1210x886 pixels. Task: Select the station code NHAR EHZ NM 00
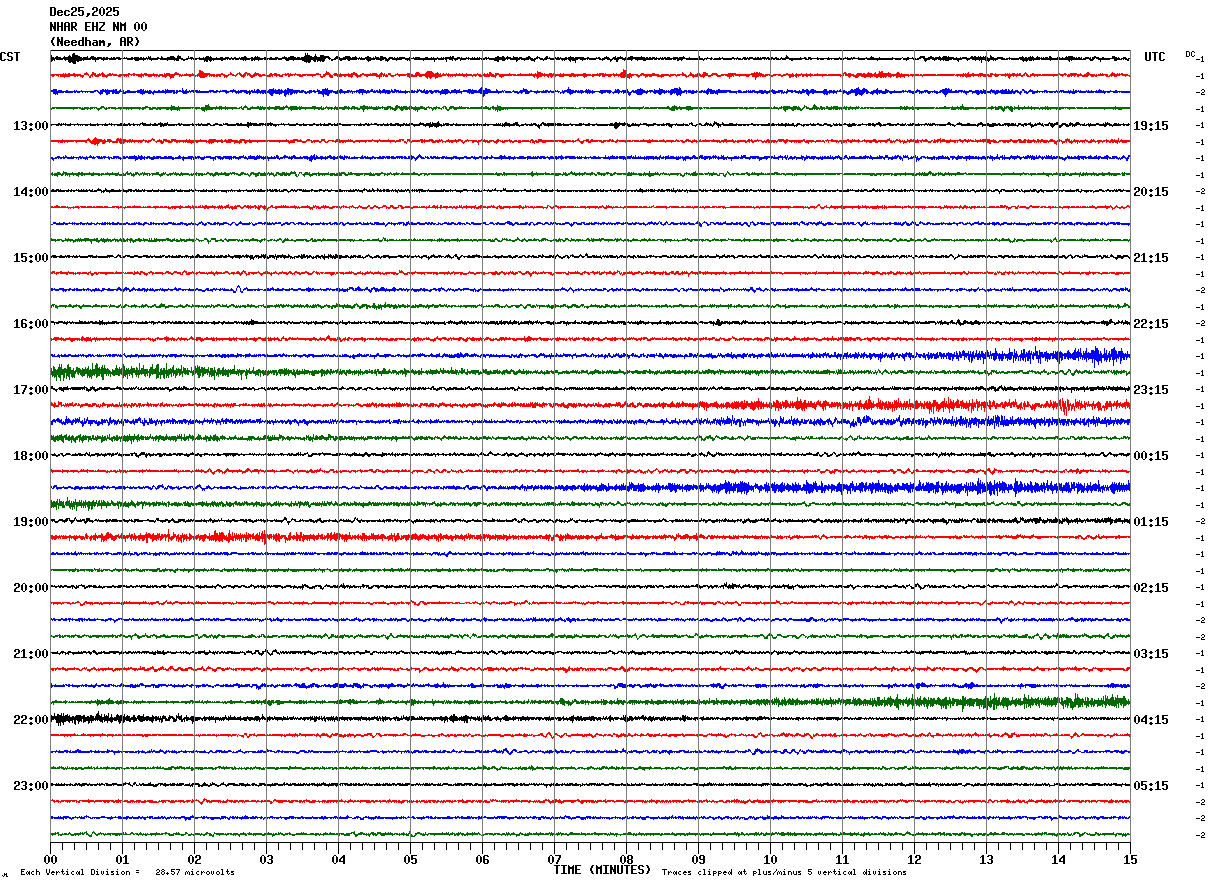pyautogui.click(x=98, y=27)
